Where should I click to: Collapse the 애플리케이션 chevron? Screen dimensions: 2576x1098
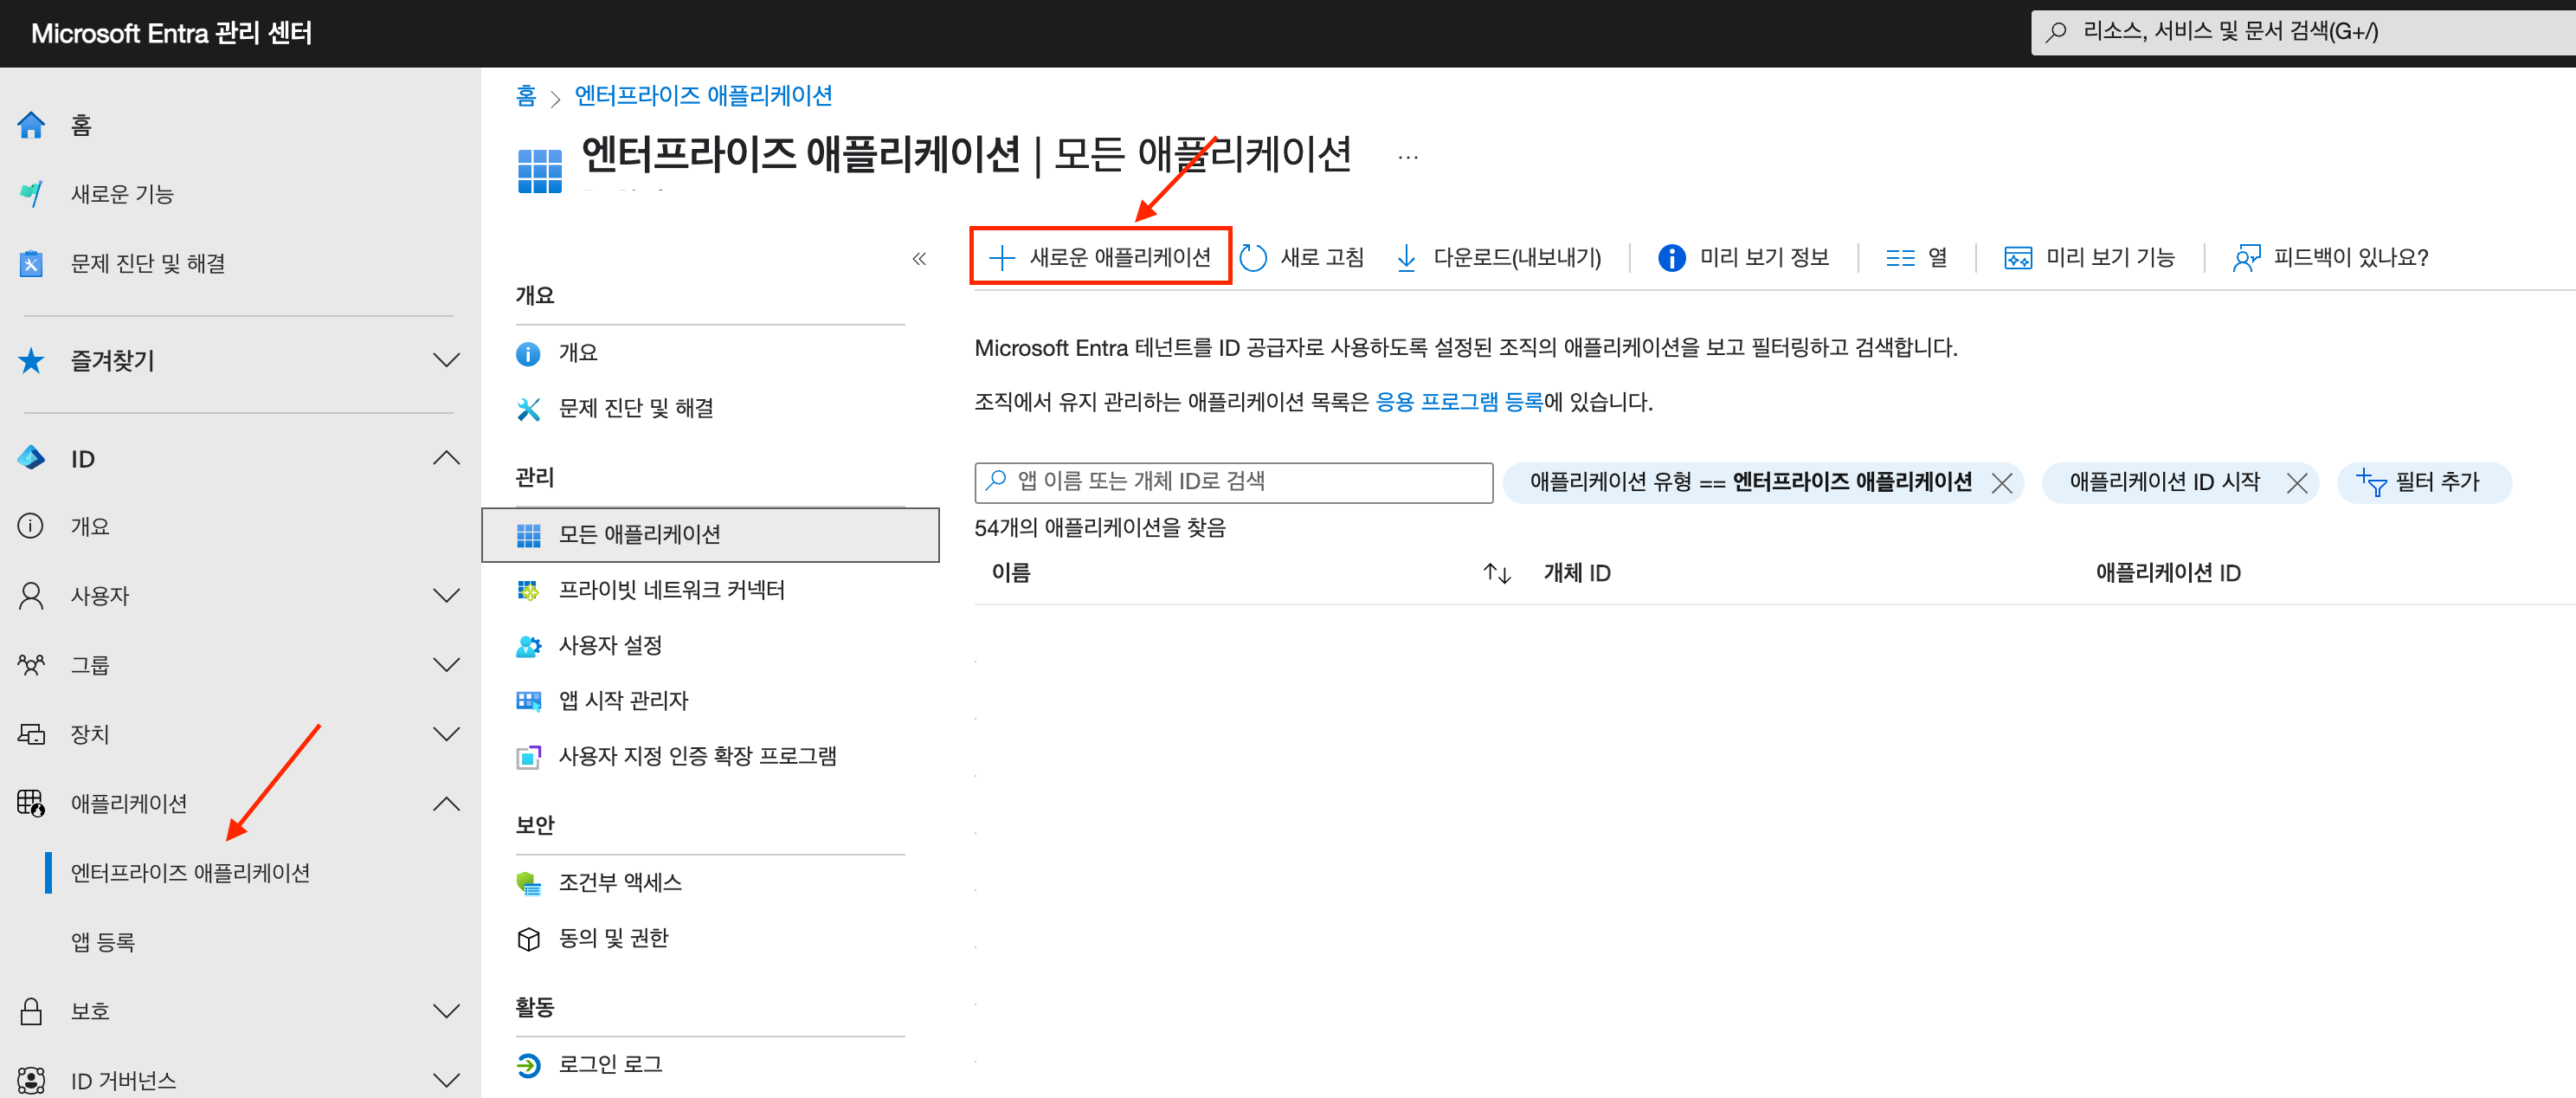[446, 803]
